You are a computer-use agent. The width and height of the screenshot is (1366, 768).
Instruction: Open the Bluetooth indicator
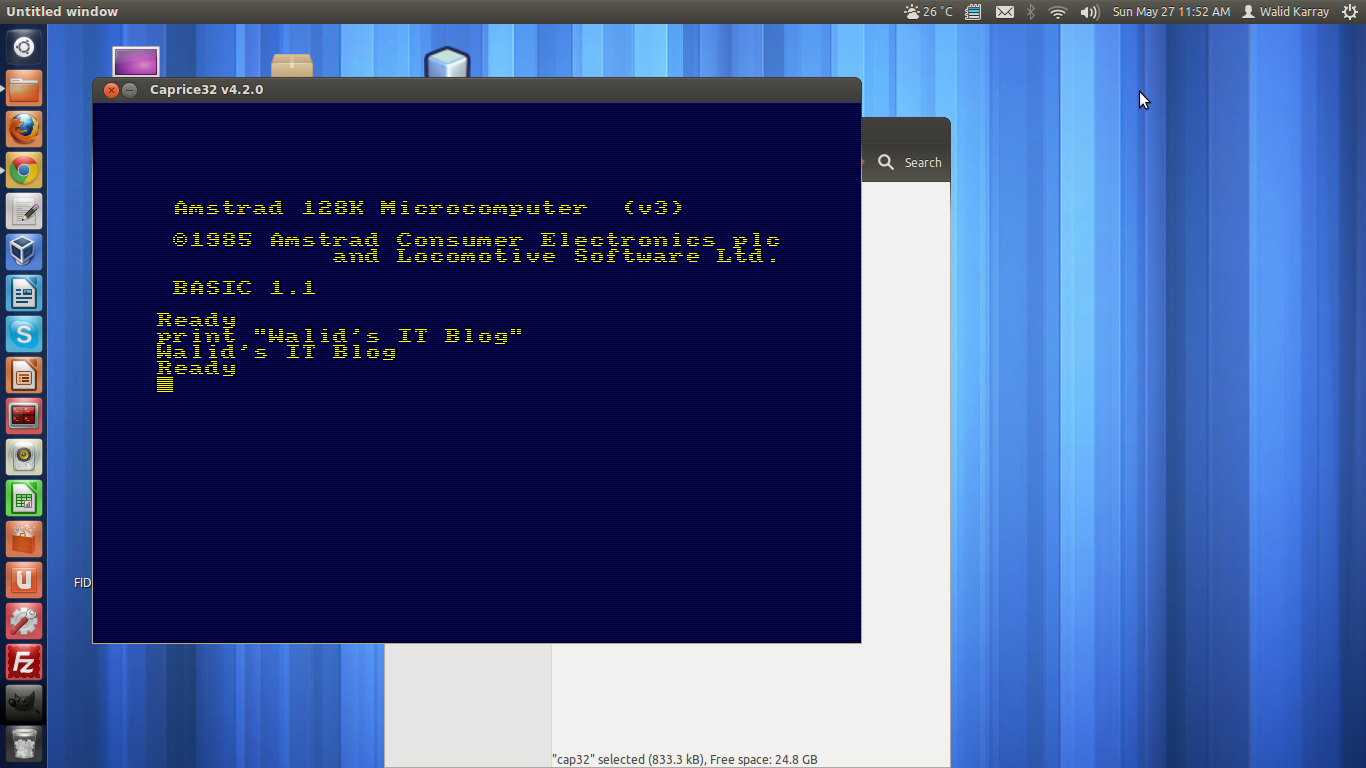click(1031, 12)
